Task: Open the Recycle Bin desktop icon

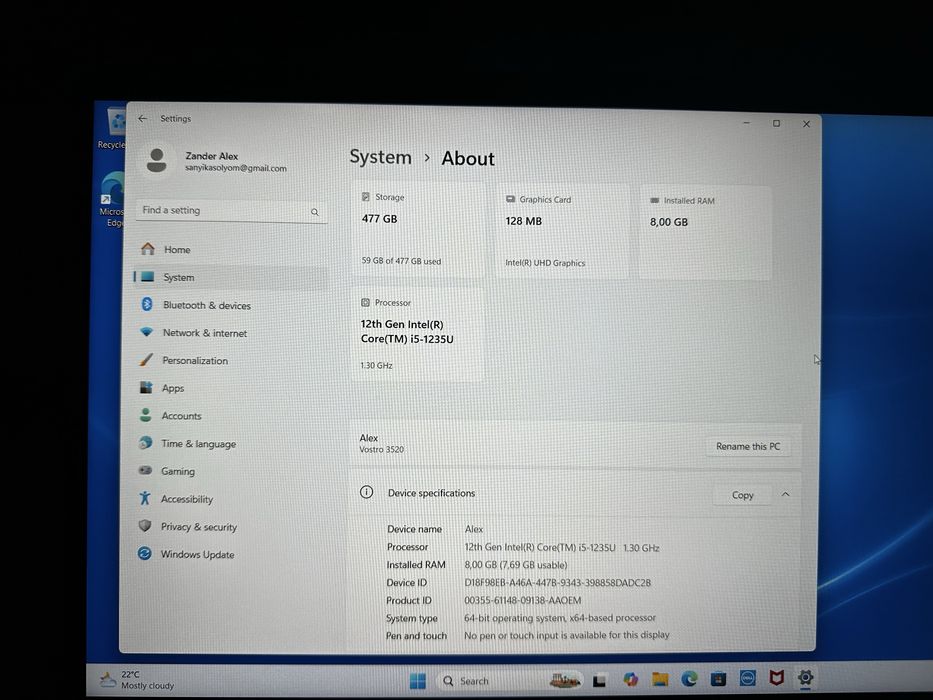Action: pos(113,128)
